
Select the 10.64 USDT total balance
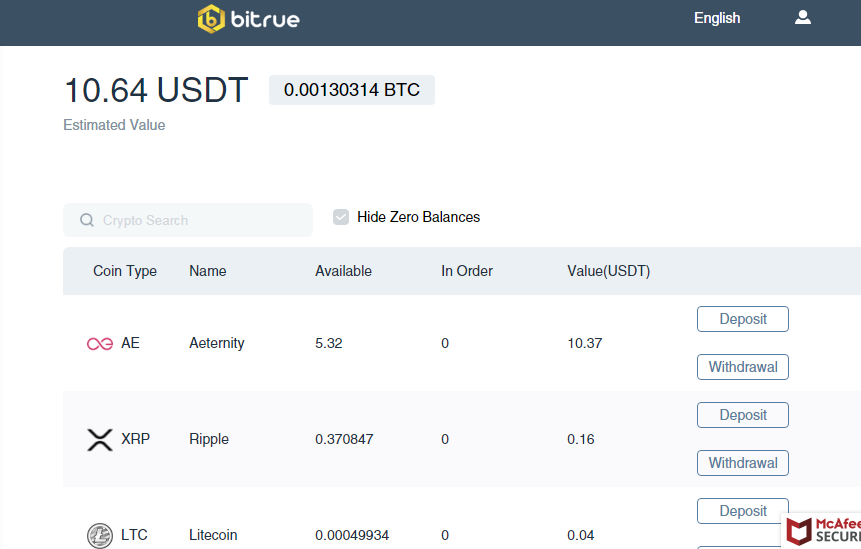[156, 90]
